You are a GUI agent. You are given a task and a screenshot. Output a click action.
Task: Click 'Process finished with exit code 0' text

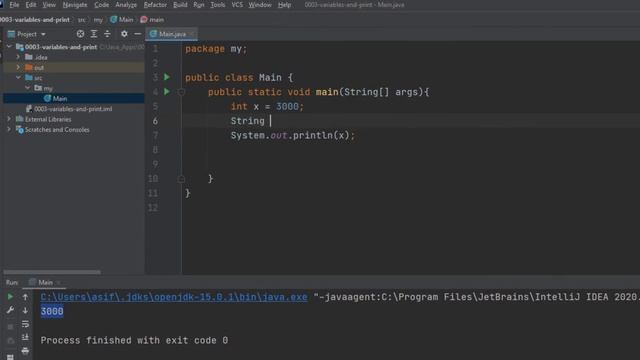coord(134,340)
